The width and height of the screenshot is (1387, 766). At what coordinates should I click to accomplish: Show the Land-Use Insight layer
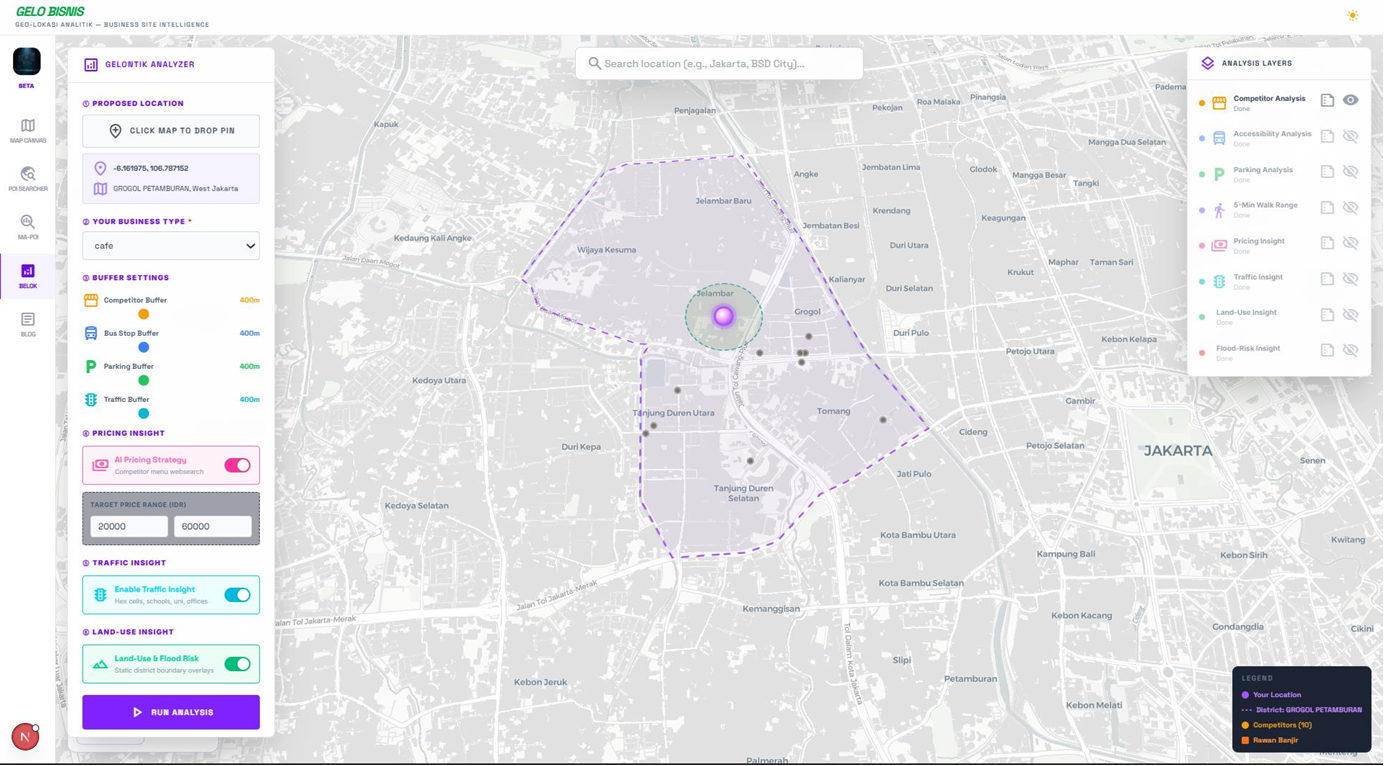pos(1354,316)
